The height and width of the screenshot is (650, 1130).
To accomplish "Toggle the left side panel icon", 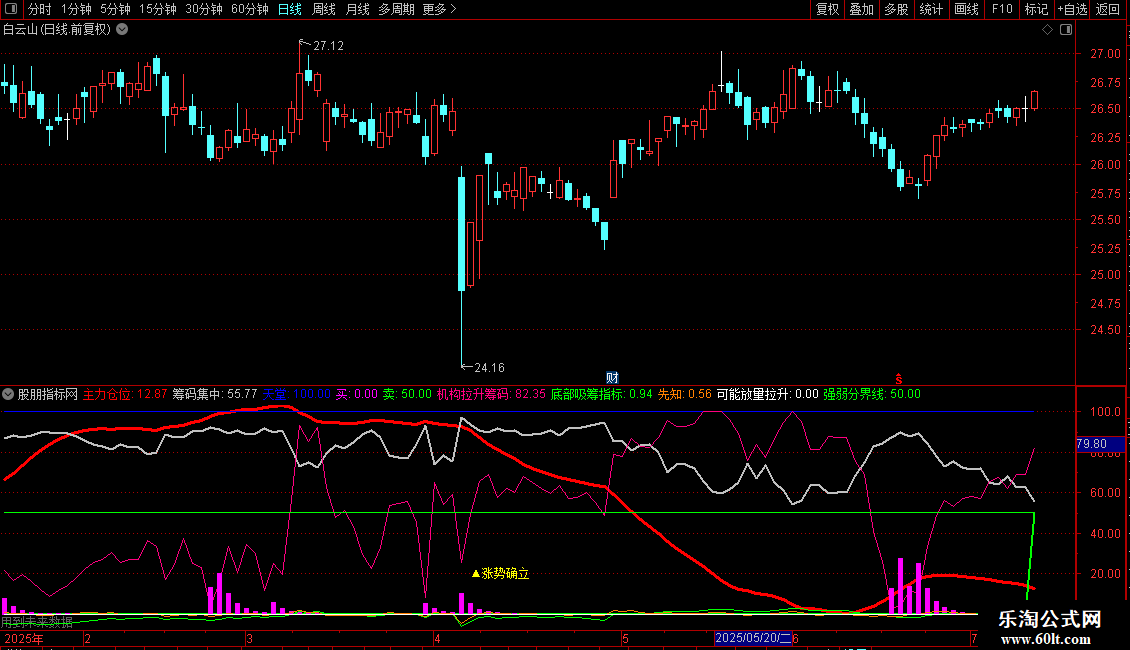I will [x=11, y=9].
